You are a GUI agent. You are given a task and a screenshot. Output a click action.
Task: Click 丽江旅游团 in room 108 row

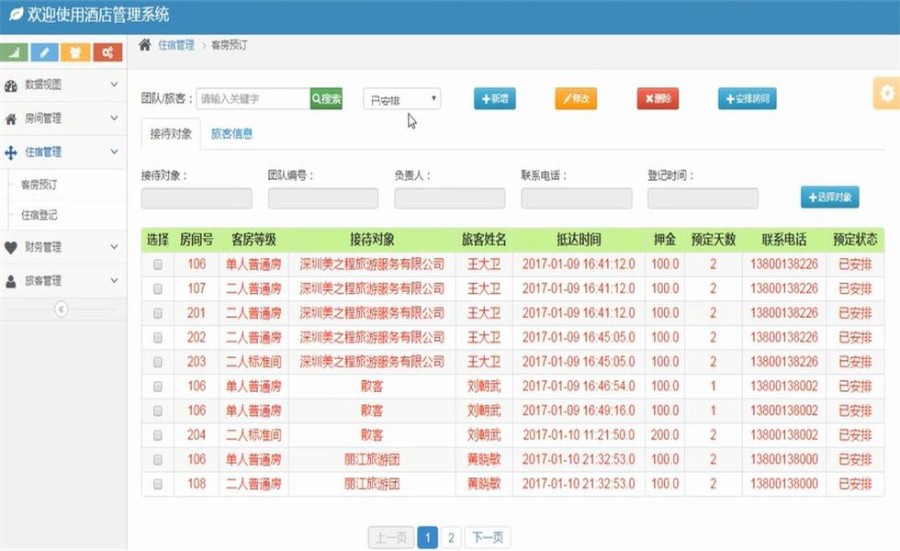[372, 484]
